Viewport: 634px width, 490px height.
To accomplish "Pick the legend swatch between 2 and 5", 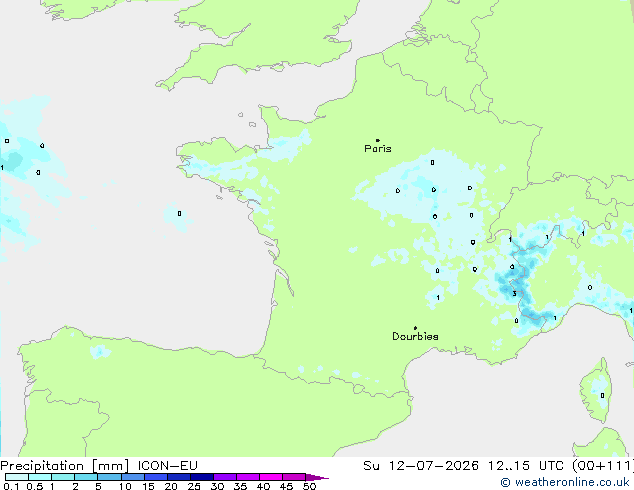I will [x=86, y=477].
